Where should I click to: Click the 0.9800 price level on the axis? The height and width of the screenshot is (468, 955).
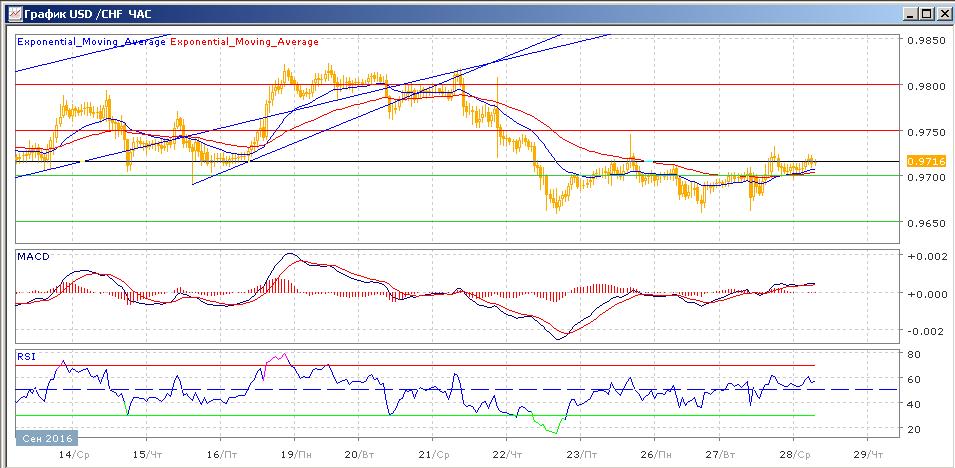(926, 86)
